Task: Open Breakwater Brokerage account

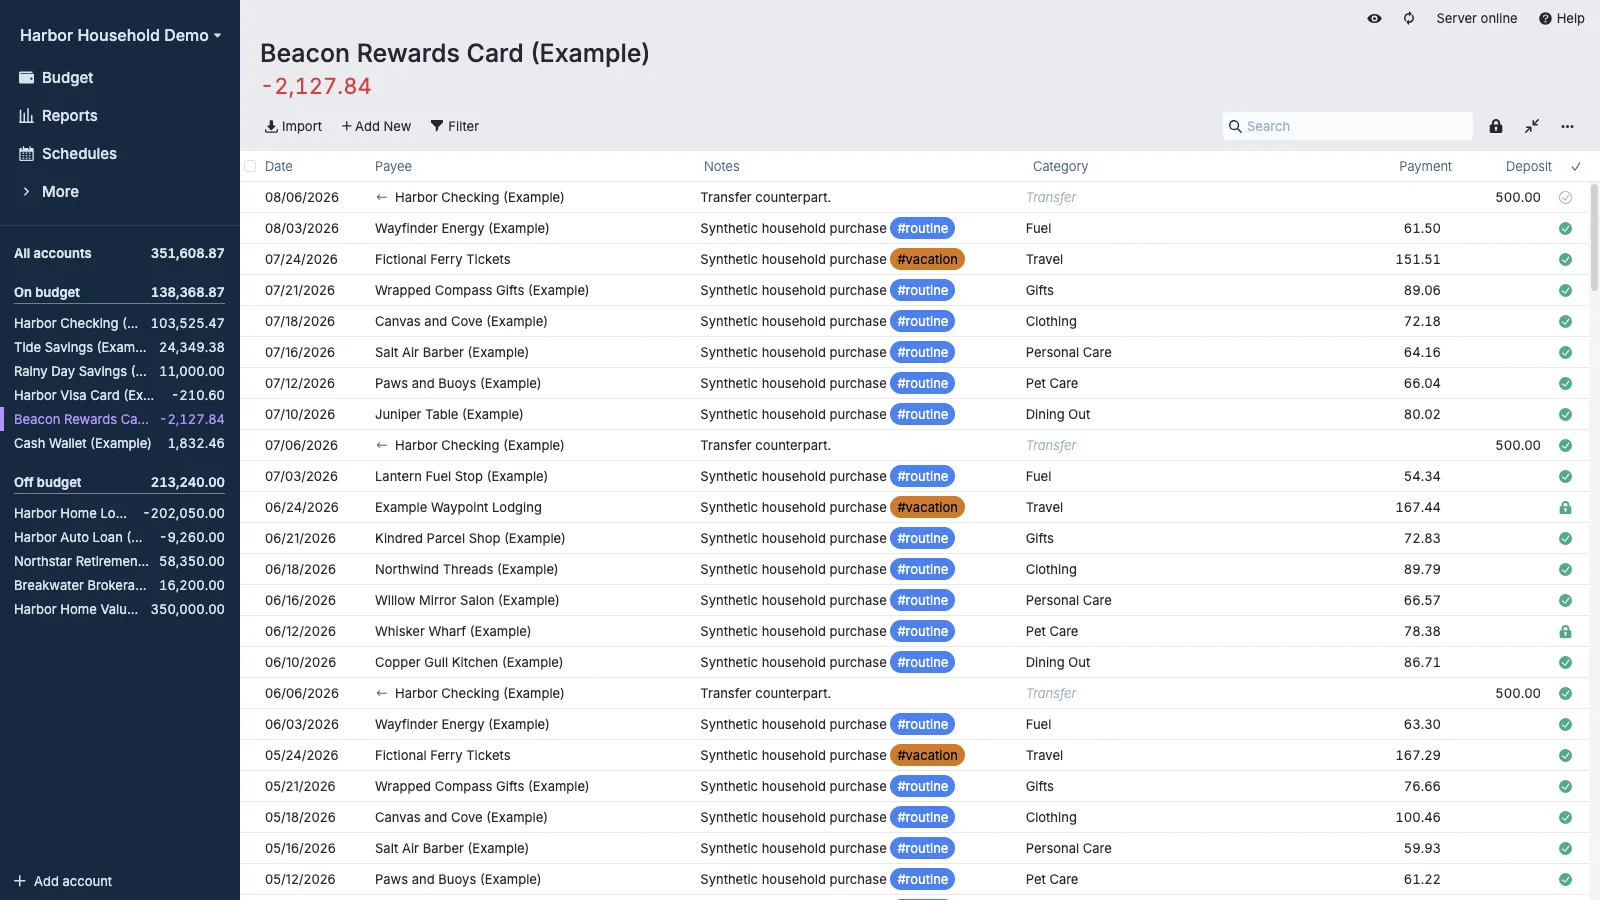Action: pos(120,585)
